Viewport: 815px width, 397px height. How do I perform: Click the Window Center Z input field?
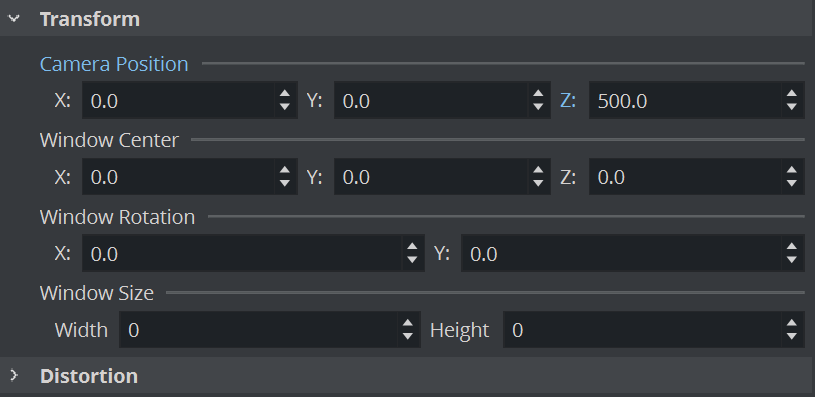pos(685,177)
